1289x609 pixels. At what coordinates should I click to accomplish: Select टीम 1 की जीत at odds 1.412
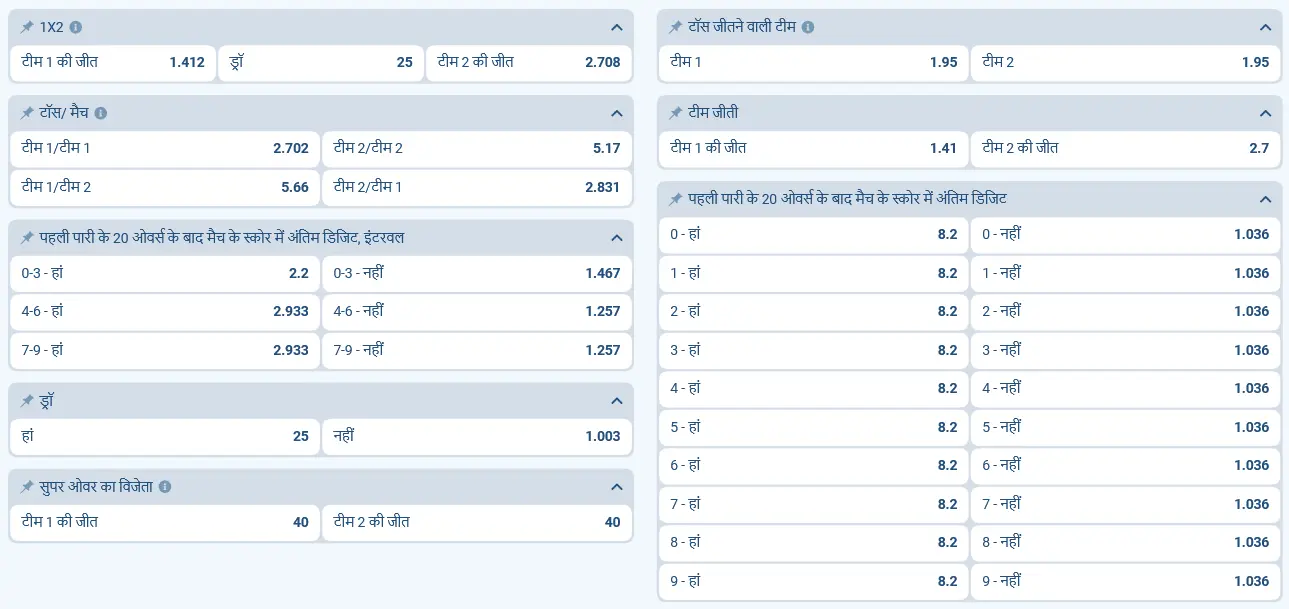click(112, 62)
